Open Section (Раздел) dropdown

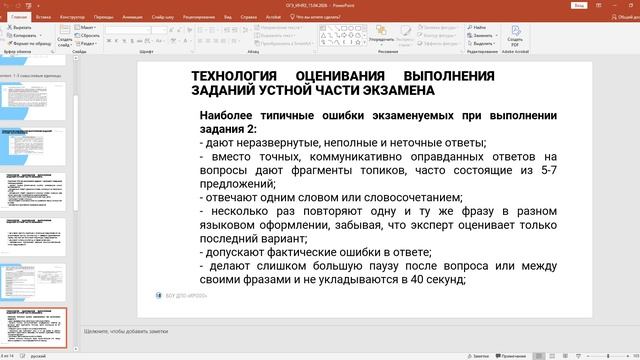click(x=86, y=43)
